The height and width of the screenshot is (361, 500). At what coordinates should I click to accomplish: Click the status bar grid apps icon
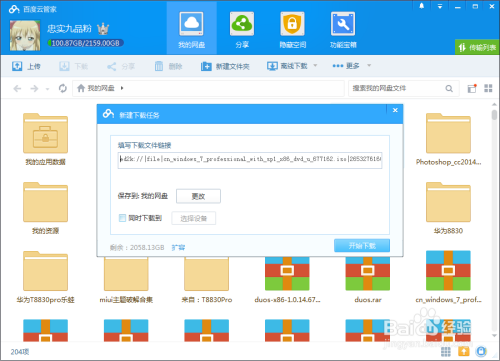pos(446,351)
